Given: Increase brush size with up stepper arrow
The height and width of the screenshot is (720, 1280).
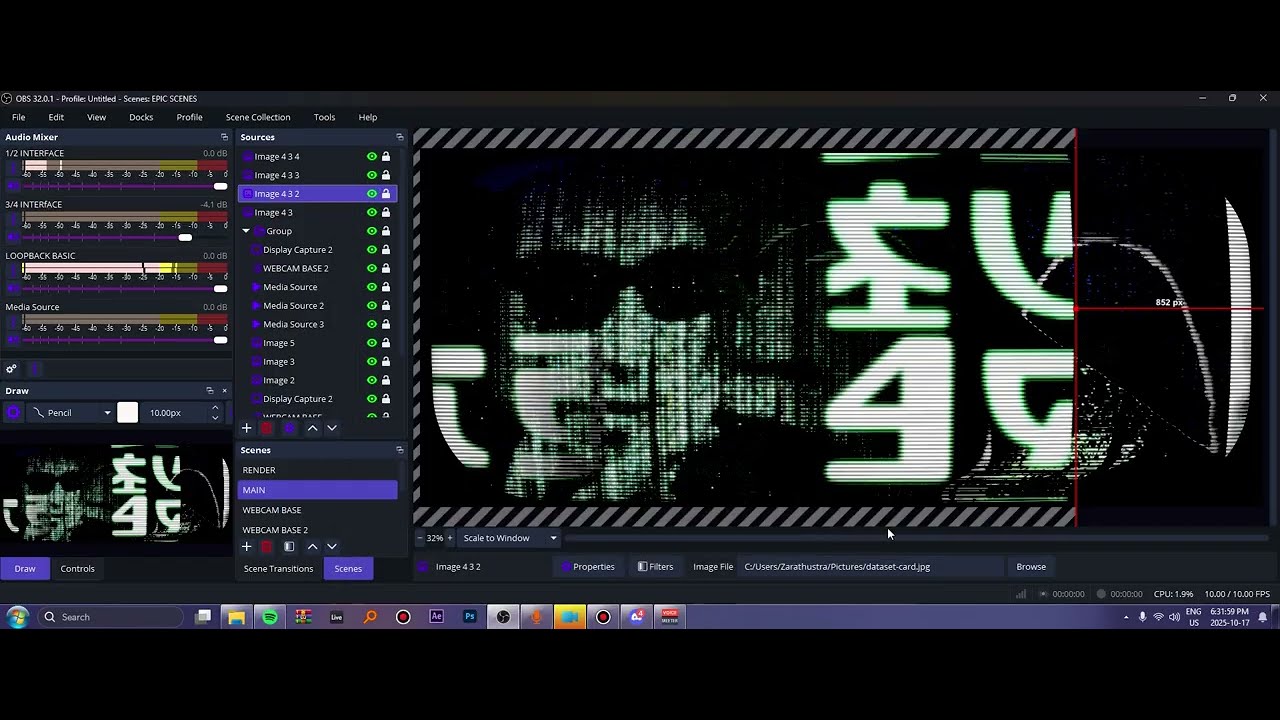Looking at the screenshot, I should tap(215, 408).
